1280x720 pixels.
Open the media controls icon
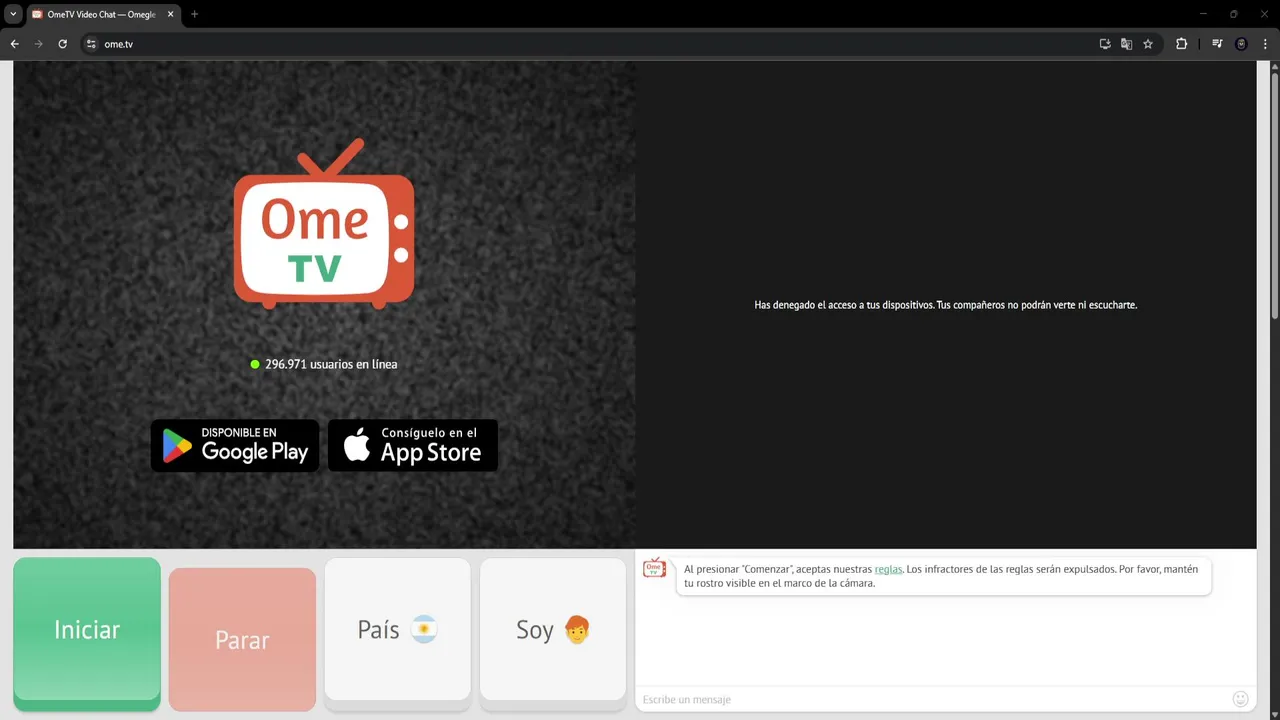[1217, 44]
